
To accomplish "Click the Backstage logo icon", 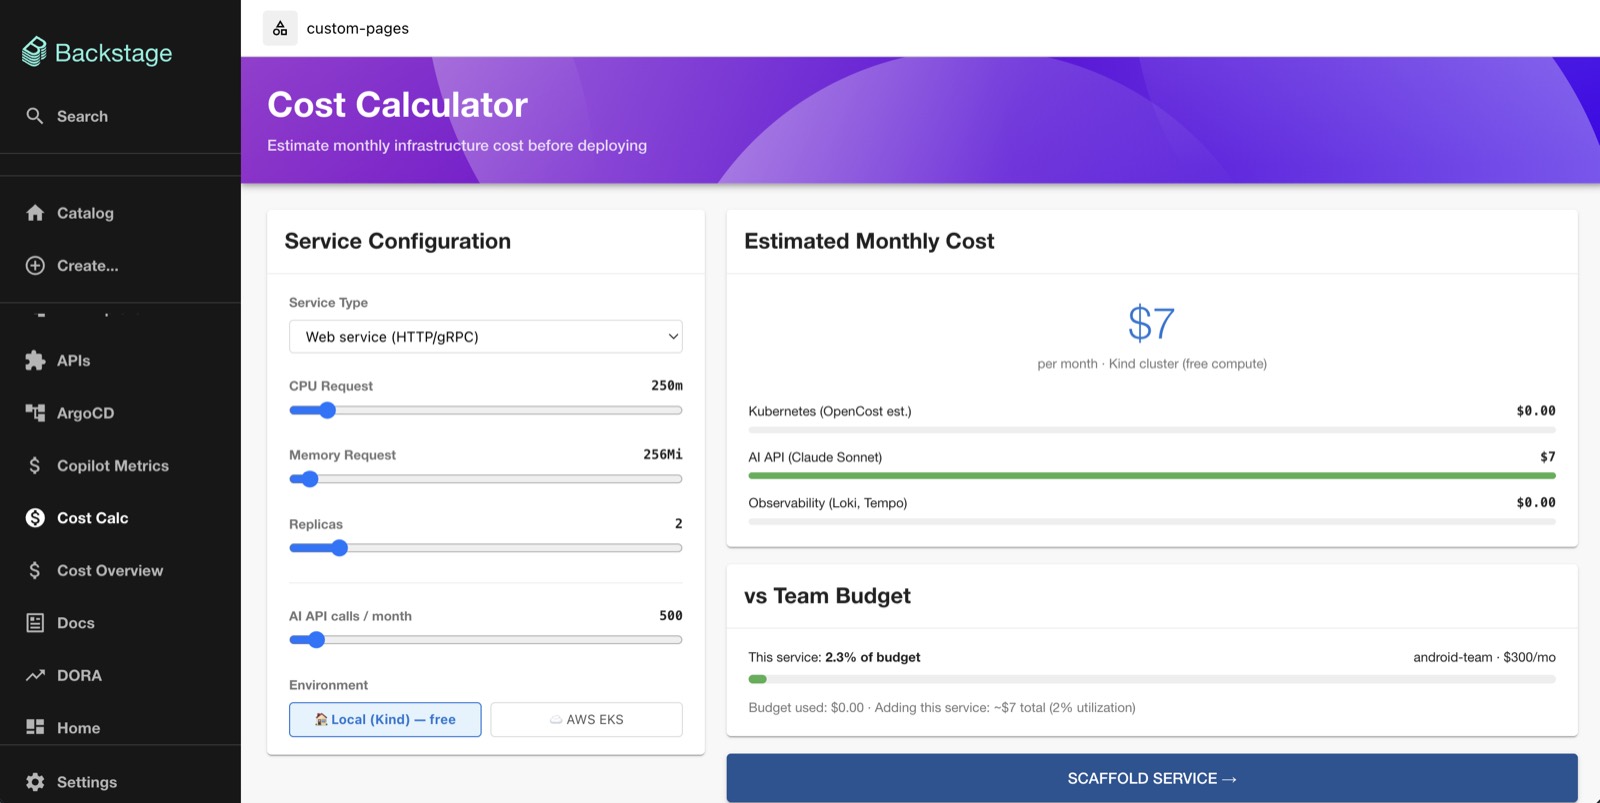I will (x=34, y=52).
